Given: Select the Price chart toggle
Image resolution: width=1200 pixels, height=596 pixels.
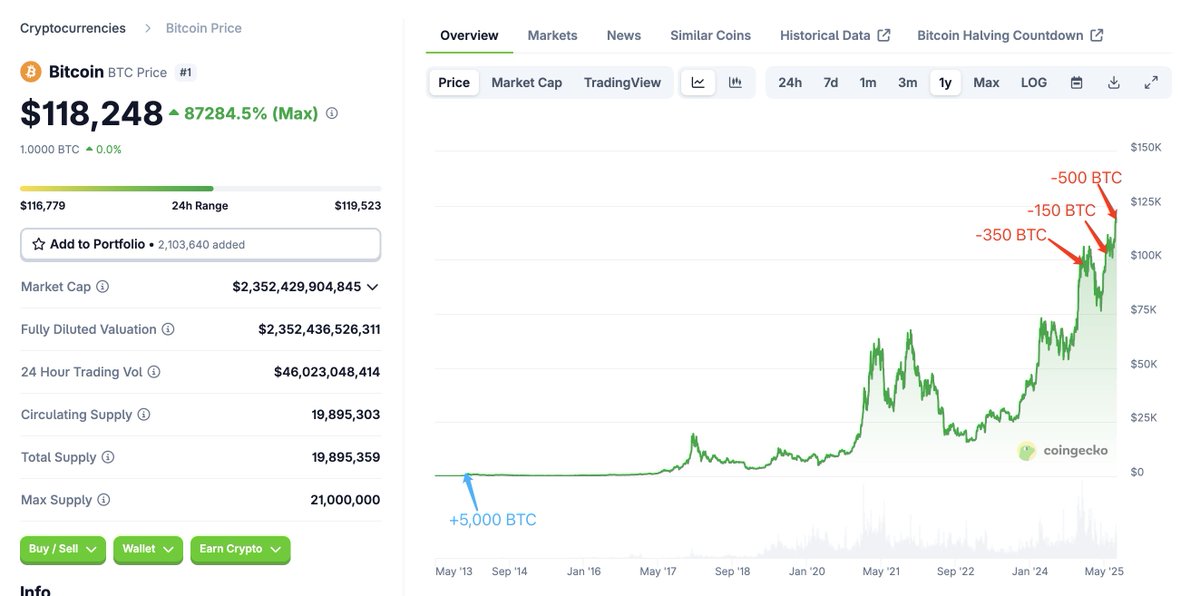Looking at the screenshot, I should (454, 82).
